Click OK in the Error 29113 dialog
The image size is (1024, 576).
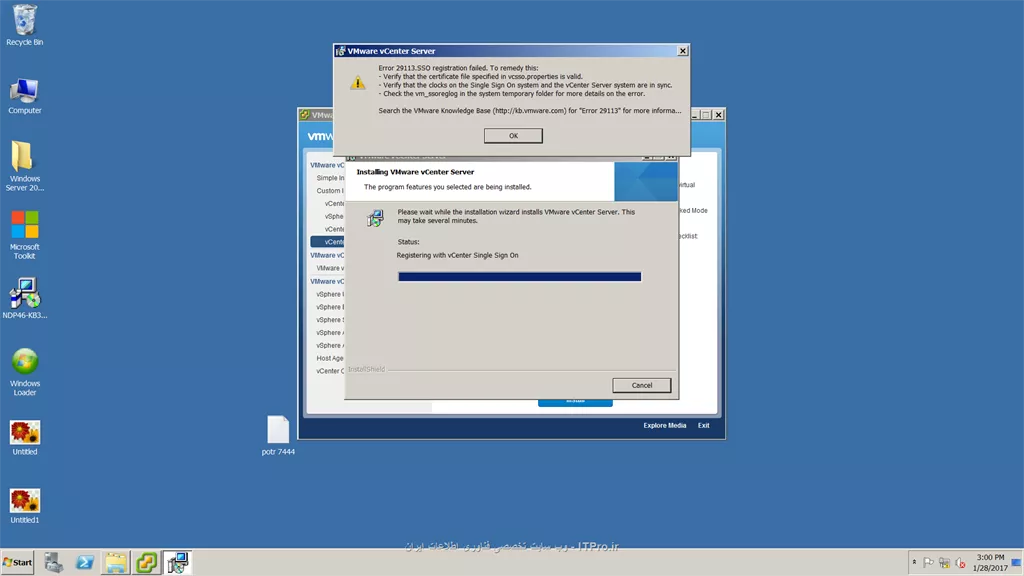pos(513,136)
